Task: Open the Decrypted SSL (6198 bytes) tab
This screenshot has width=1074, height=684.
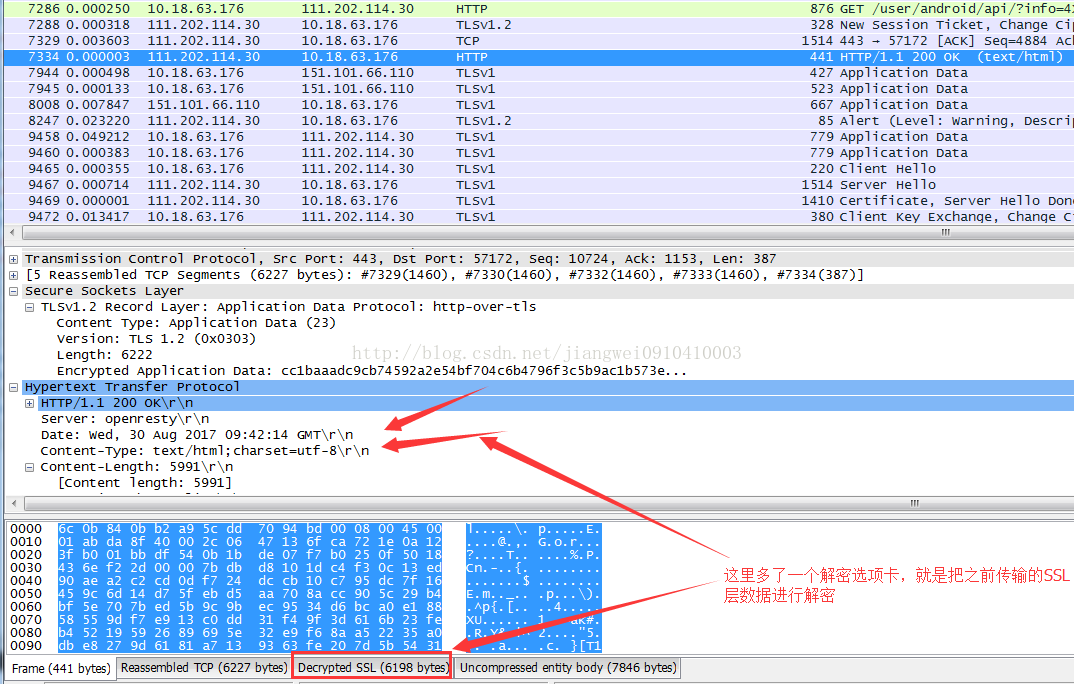Action: [x=373, y=668]
